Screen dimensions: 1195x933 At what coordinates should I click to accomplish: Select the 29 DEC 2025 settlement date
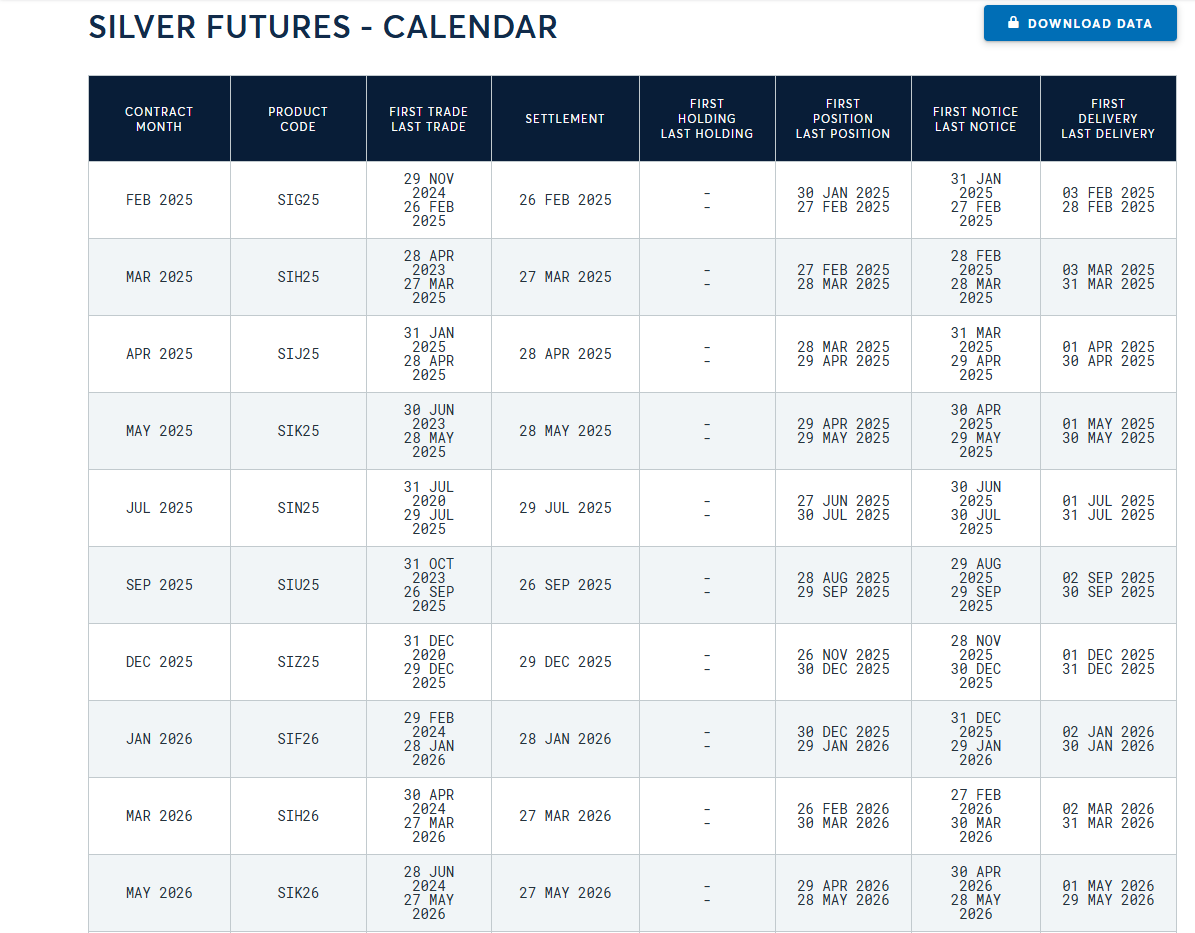pos(565,662)
